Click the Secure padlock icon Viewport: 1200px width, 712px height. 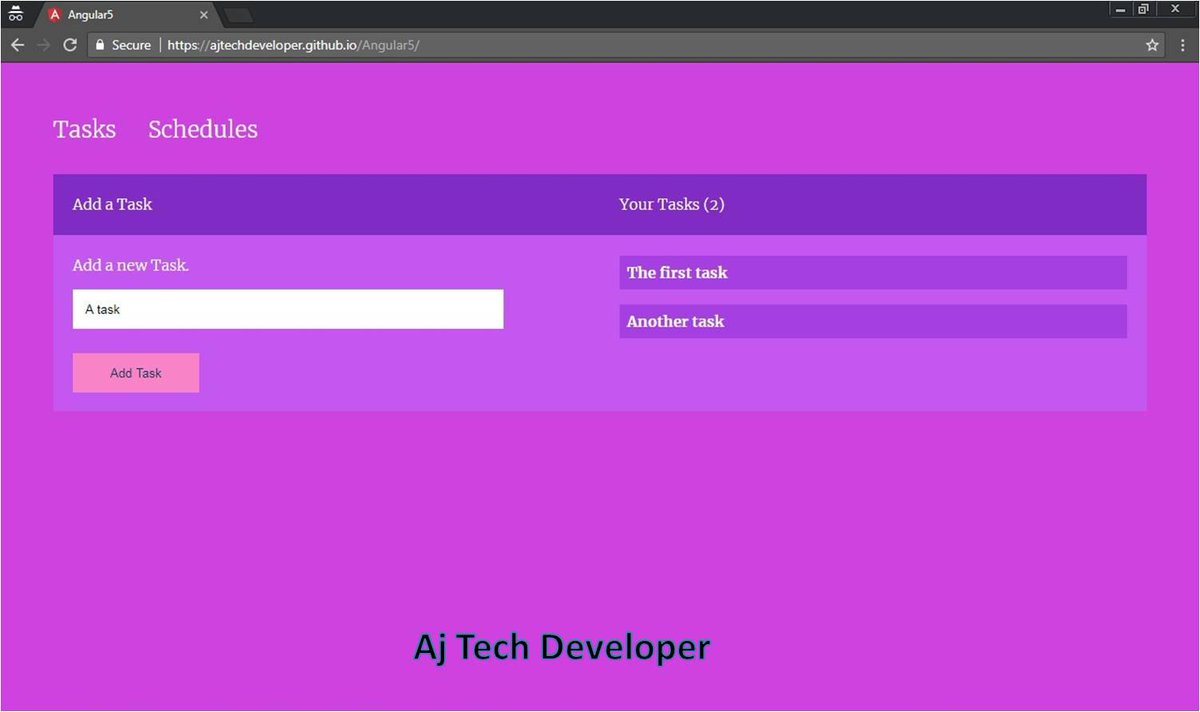99,45
